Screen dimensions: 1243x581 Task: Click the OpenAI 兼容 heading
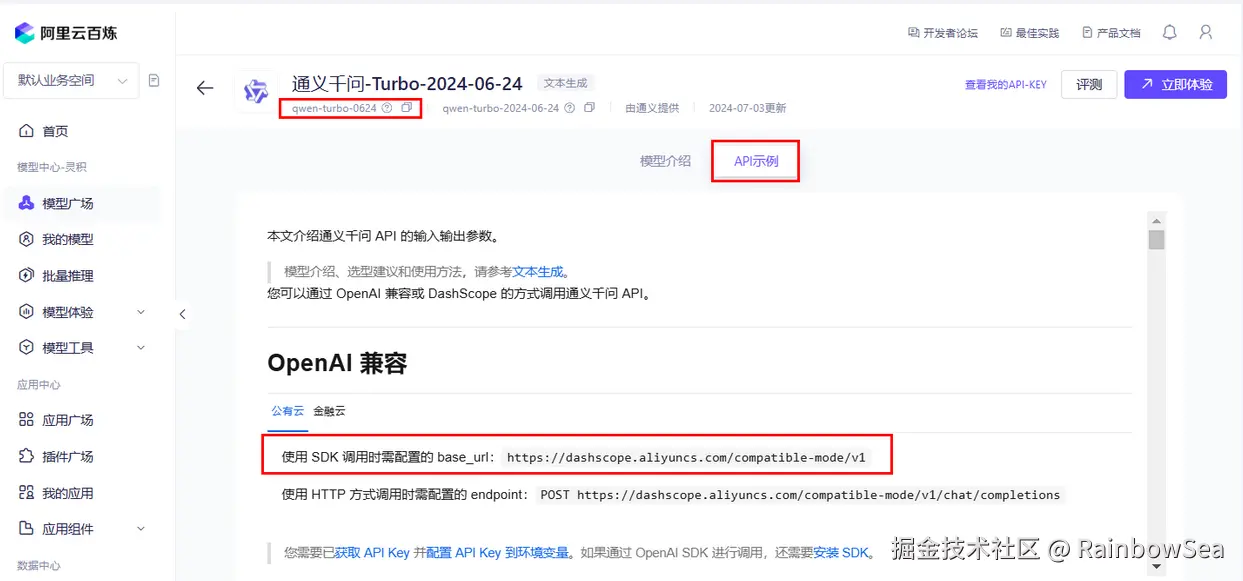337,364
